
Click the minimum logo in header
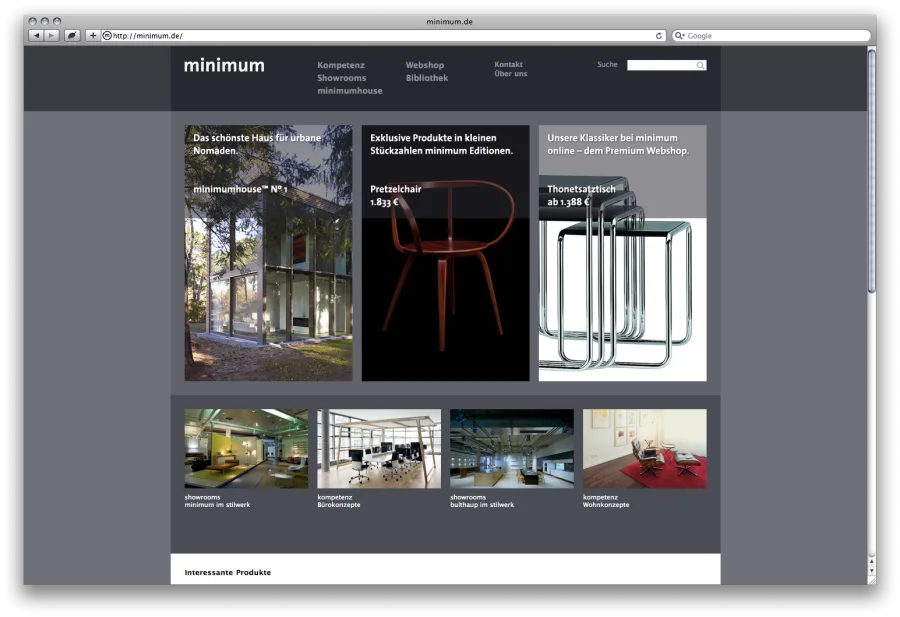(x=224, y=66)
